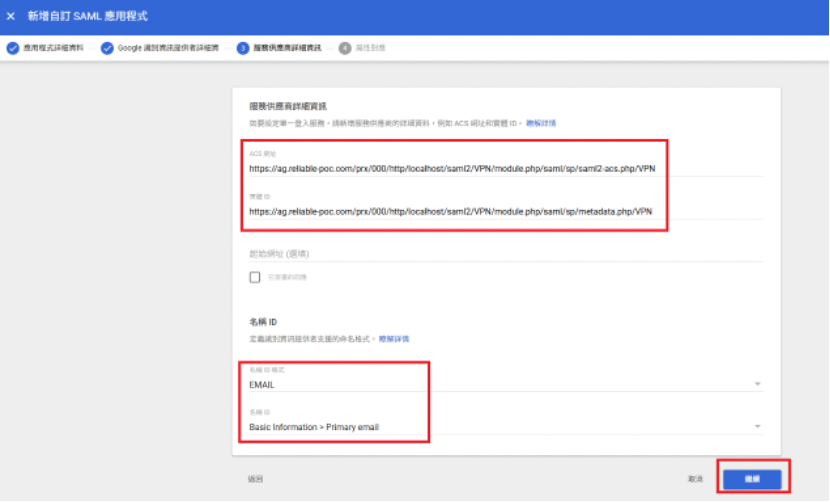Open the EMAIL name ID format dropdown arrow

click(757, 384)
